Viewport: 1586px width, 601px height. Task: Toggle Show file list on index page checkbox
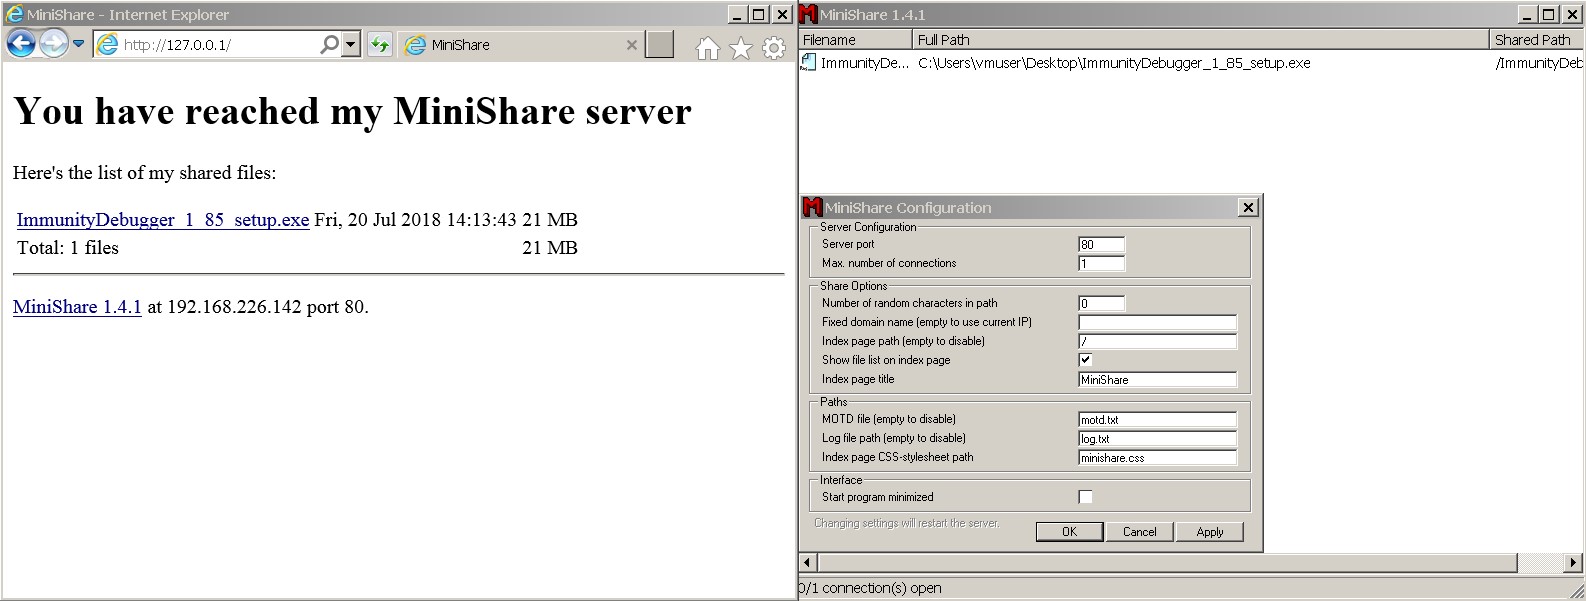(1085, 360)
